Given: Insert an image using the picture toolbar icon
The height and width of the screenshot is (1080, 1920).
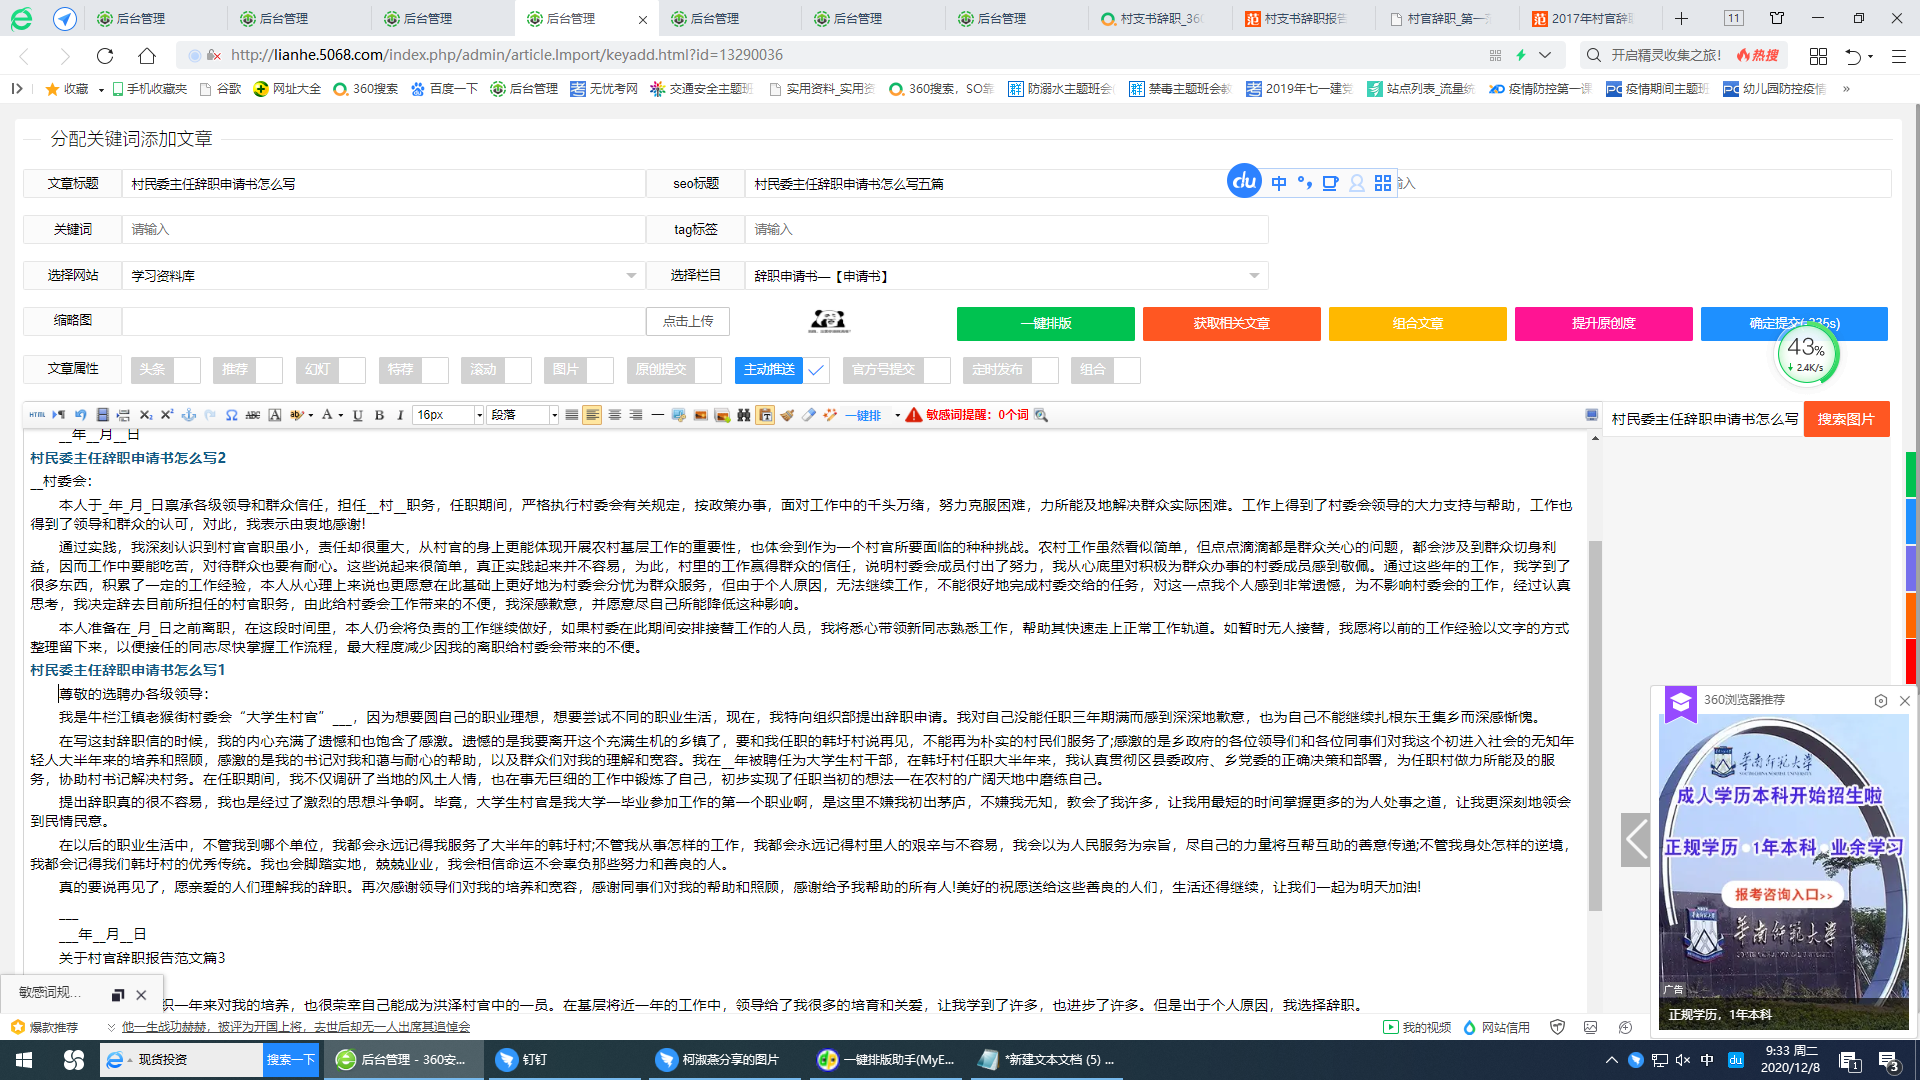Looking at the screenshot, I should [700, 414].
